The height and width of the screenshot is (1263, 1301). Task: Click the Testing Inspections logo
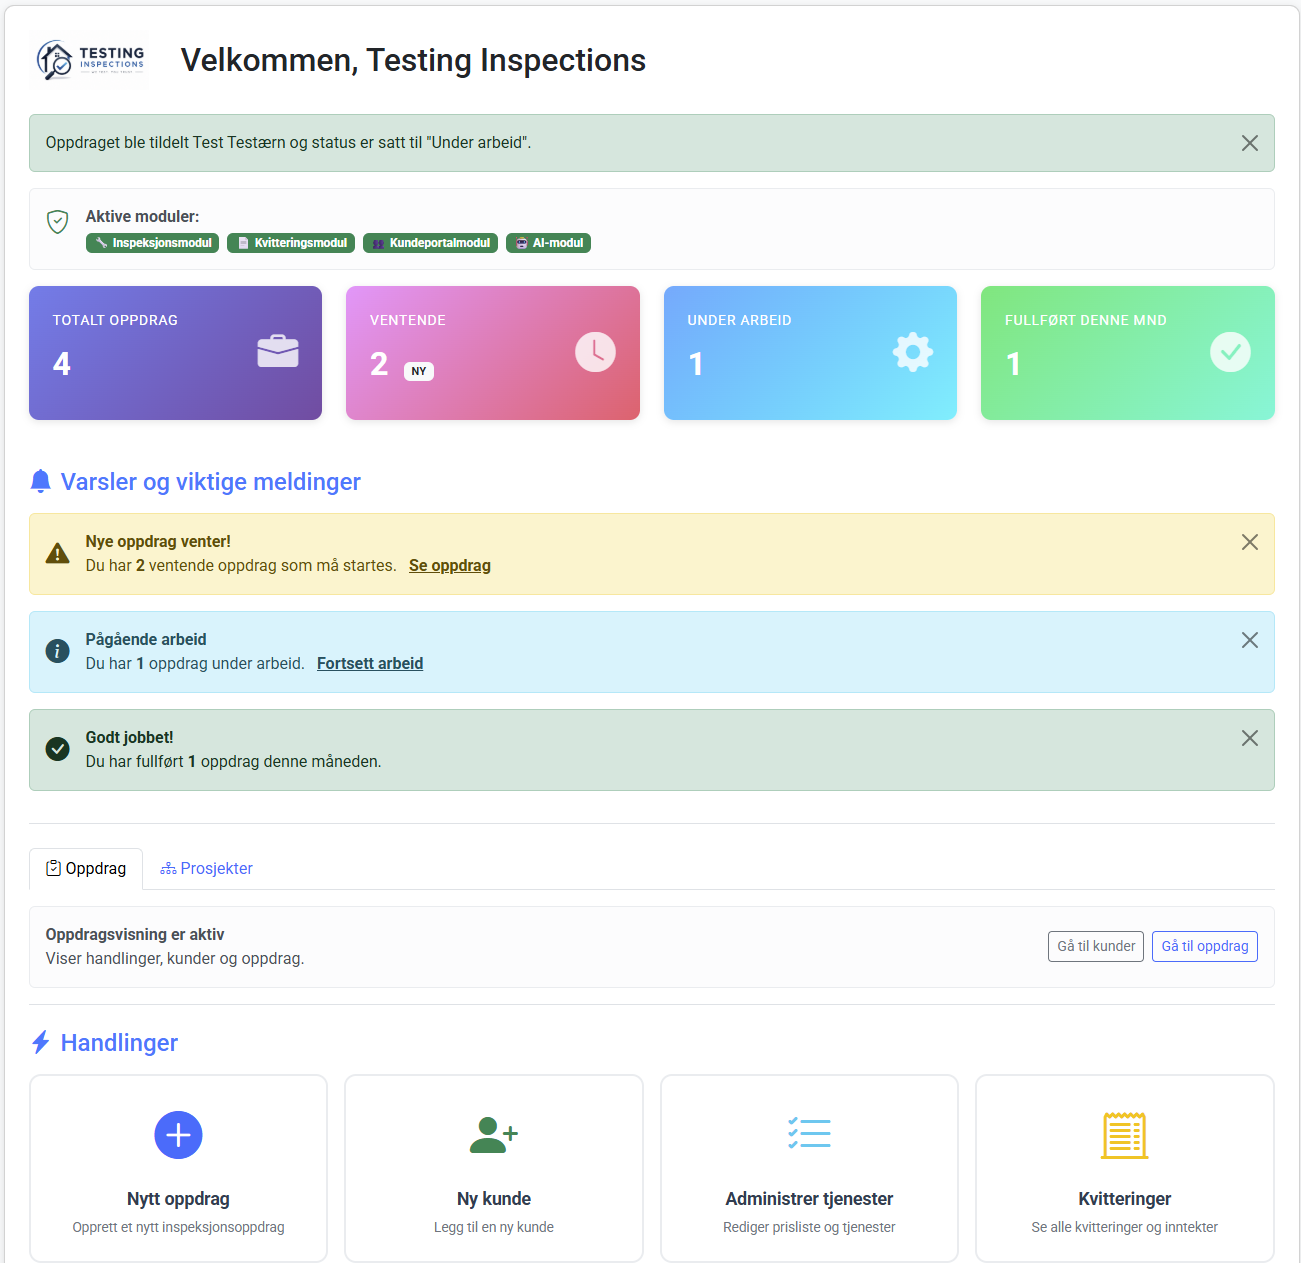coord(90,60)
